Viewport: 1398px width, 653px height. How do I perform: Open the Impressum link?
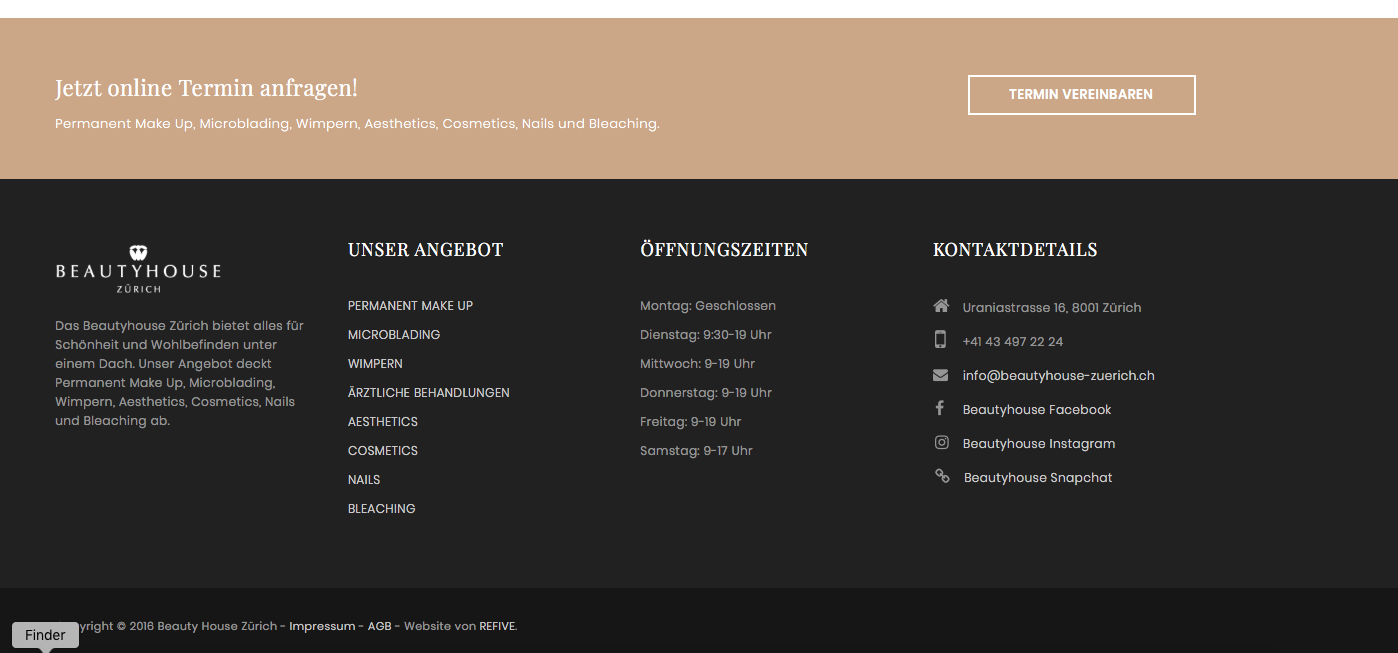pyautogui.click(x=322, y=627)
